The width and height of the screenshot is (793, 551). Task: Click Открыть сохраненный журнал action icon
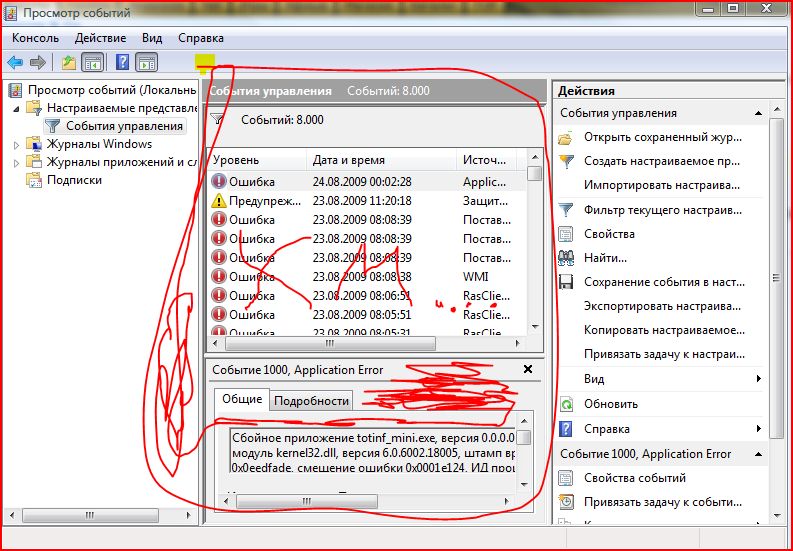tap(567, 137)
